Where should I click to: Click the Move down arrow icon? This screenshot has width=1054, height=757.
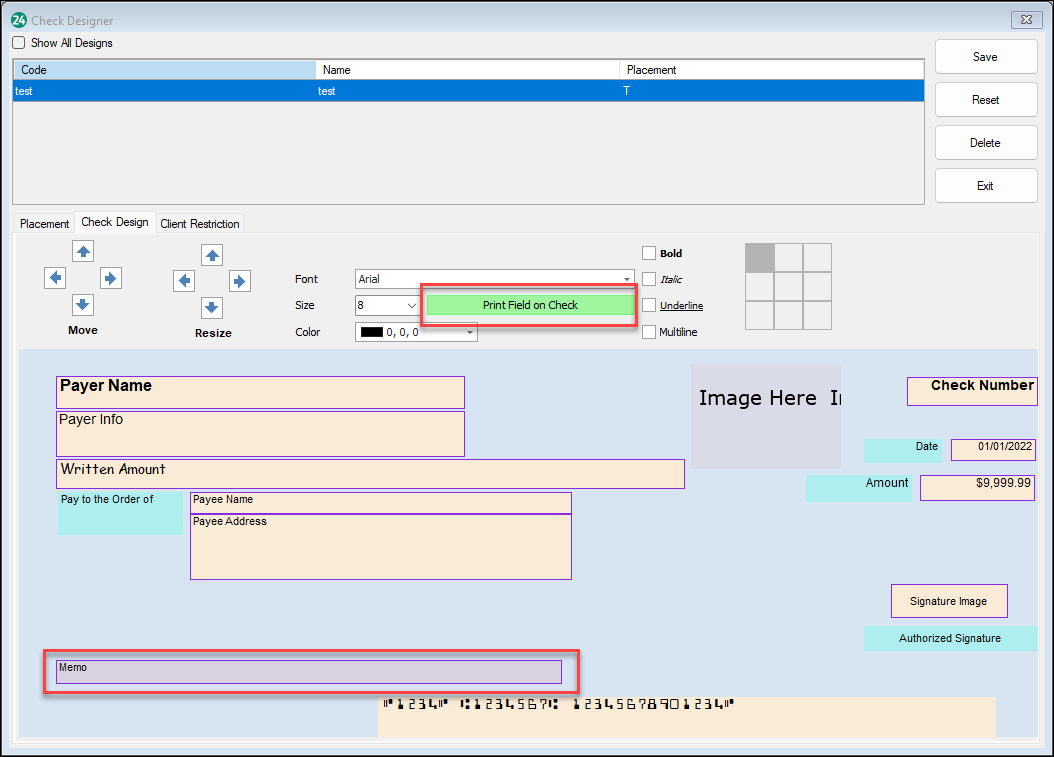click(83, 305)
